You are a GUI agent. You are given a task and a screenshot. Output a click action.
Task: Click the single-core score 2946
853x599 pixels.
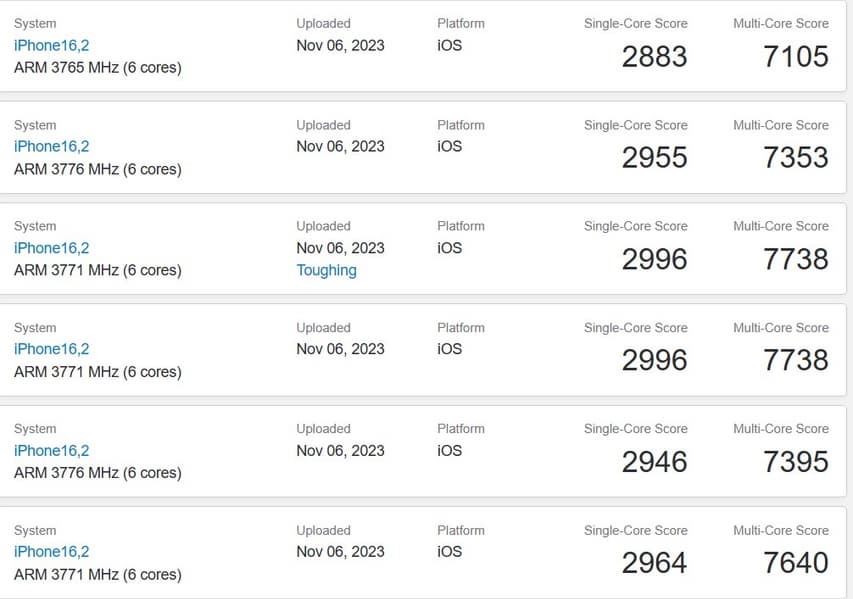(x=654, y=462)
